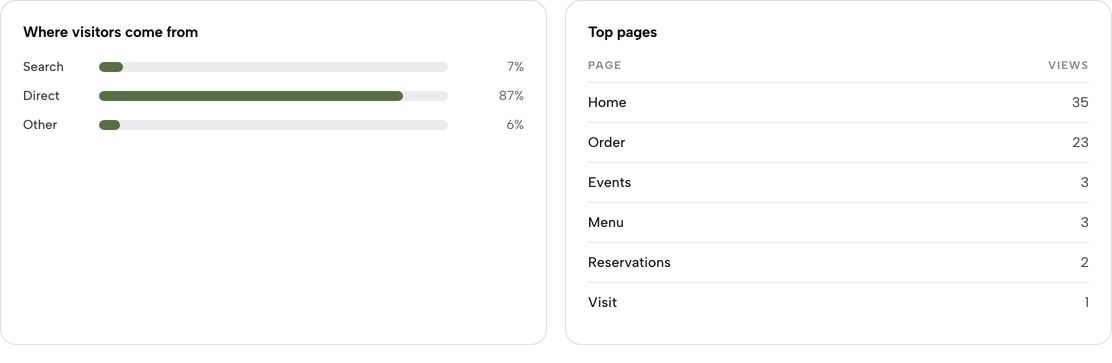Click the Direct traffic progress bar
The height and width of the screenshot is (363, 1112).
(273, 96)
